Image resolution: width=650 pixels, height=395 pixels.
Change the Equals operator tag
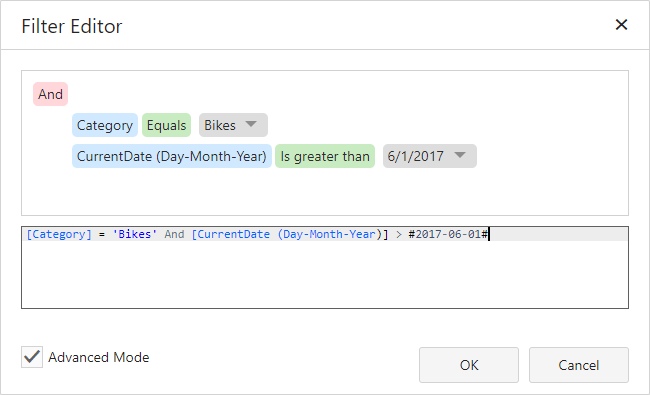166,125
